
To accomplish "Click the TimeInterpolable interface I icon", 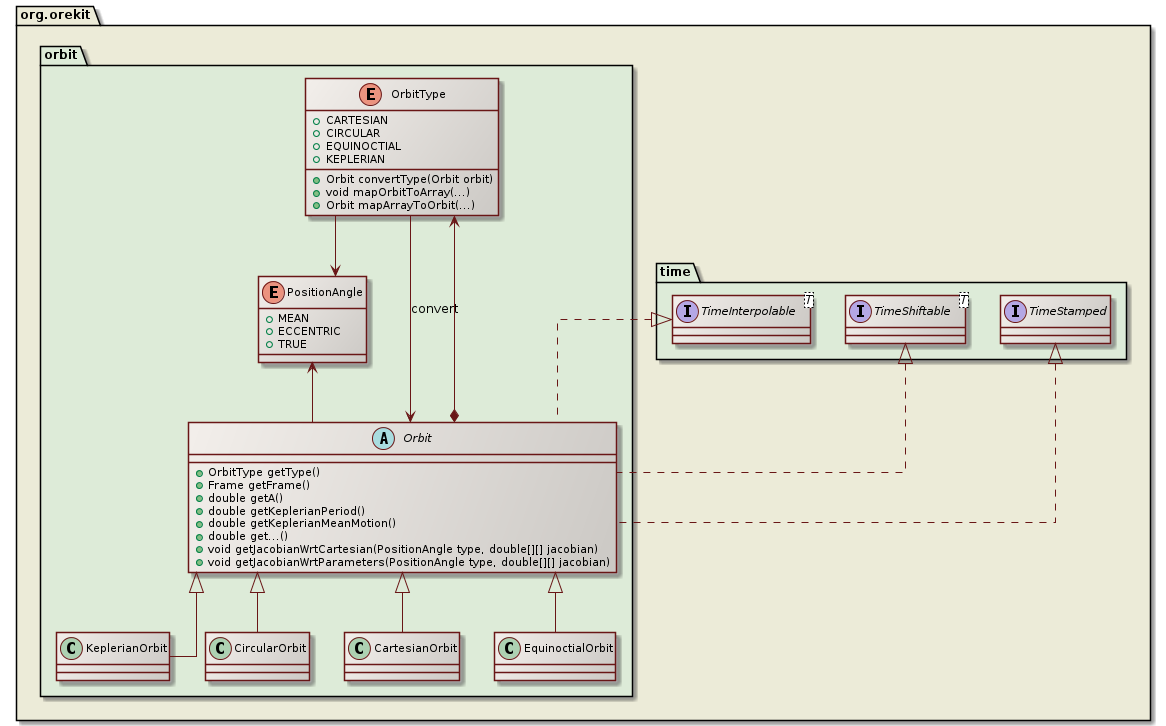I will (687, 312).
